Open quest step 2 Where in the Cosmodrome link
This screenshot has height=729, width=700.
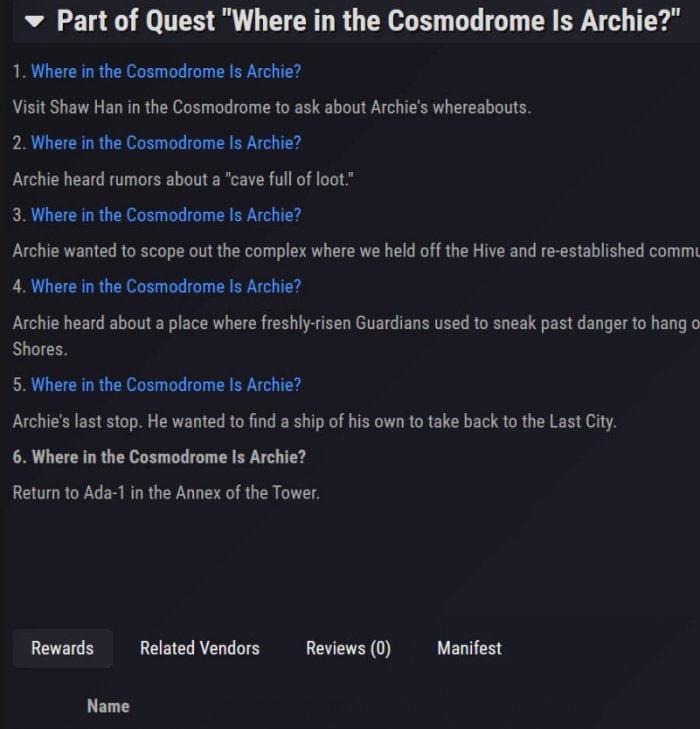tap(166, 143)
